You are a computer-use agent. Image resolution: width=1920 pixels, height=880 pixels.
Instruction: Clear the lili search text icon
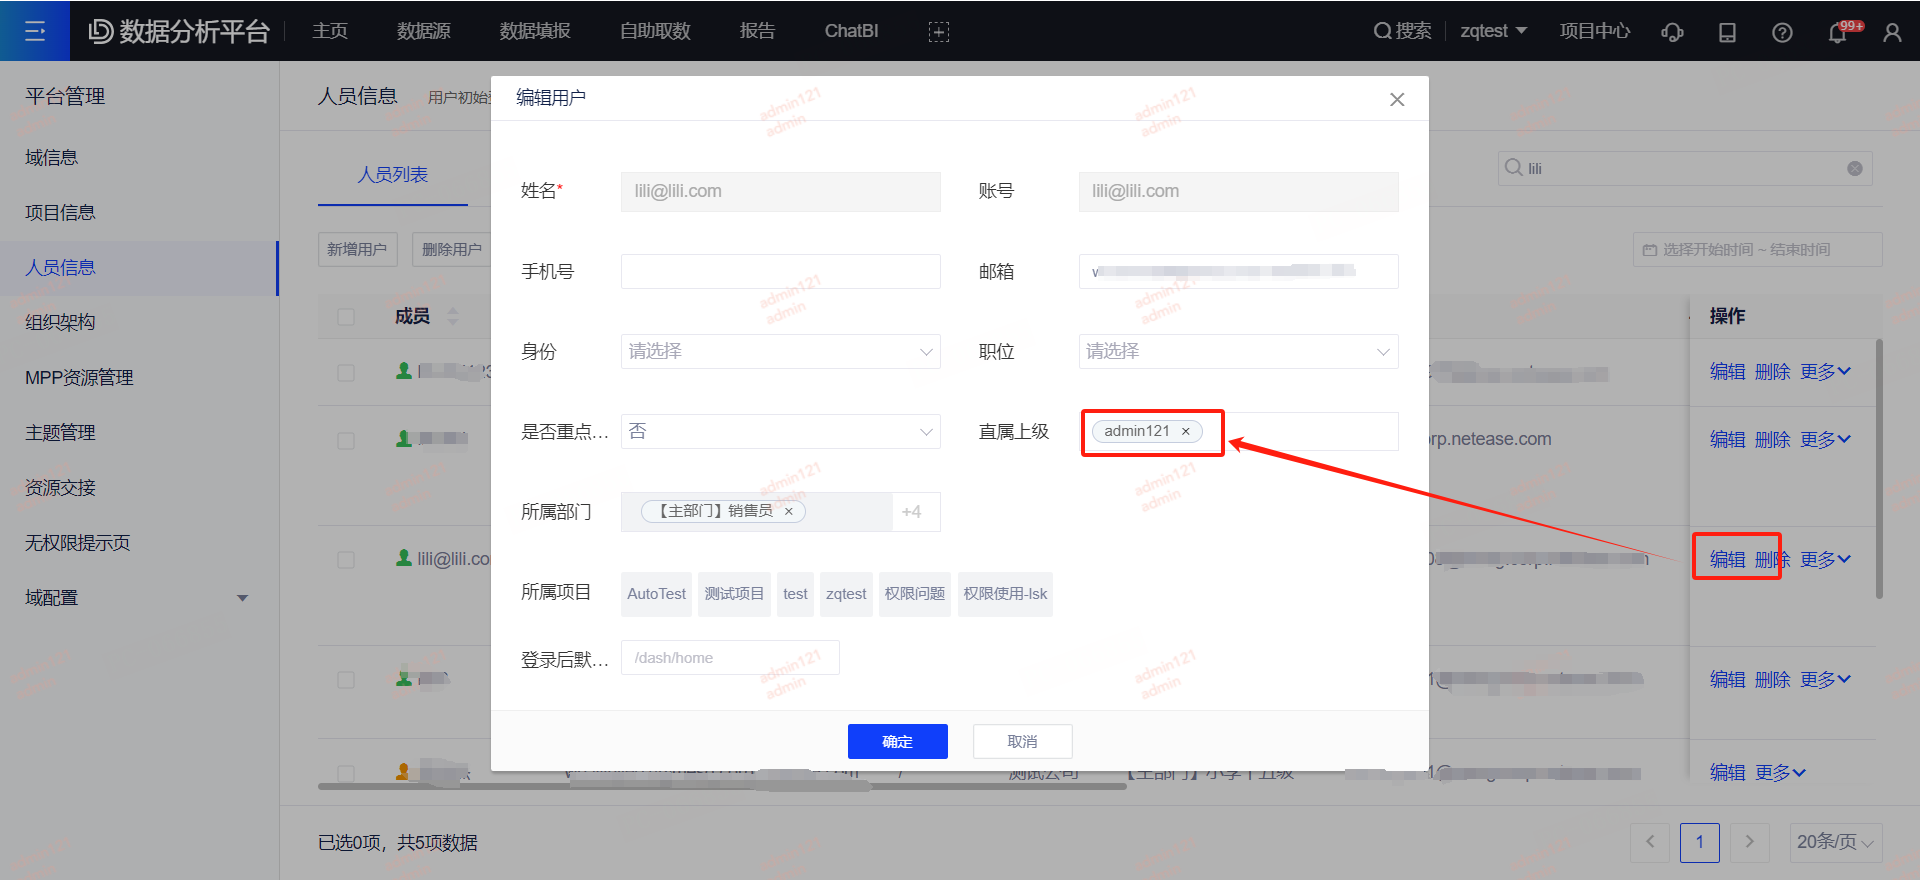[x=1855, y=169]
